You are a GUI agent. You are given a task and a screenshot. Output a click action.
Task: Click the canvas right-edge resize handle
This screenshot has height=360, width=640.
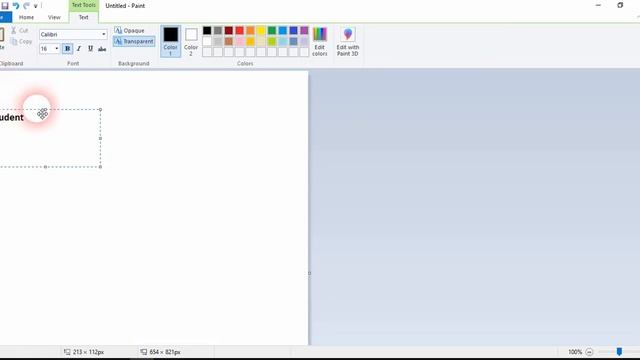point(309,273)
